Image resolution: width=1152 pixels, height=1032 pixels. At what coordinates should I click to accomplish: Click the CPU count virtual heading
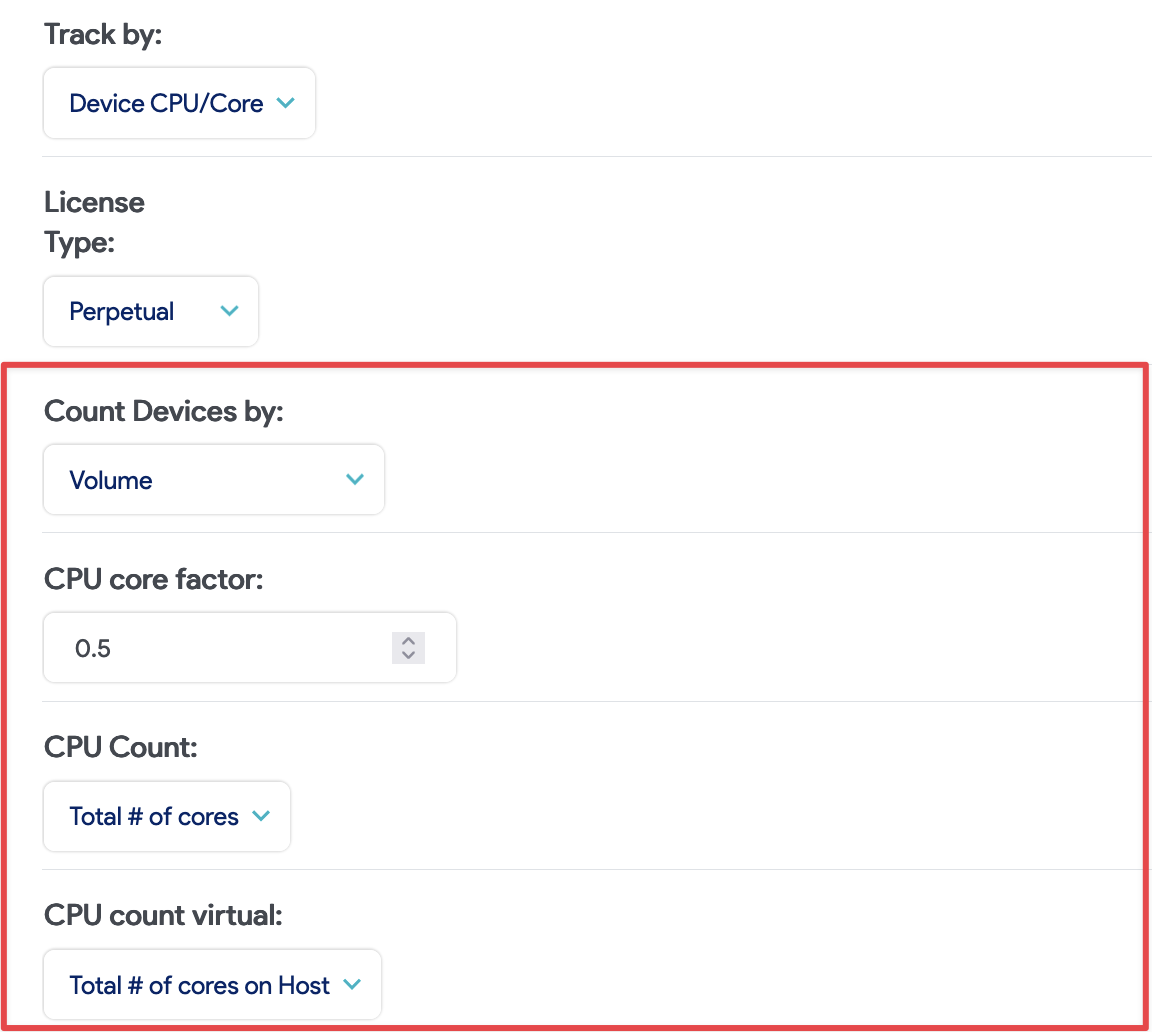point(163,915)
